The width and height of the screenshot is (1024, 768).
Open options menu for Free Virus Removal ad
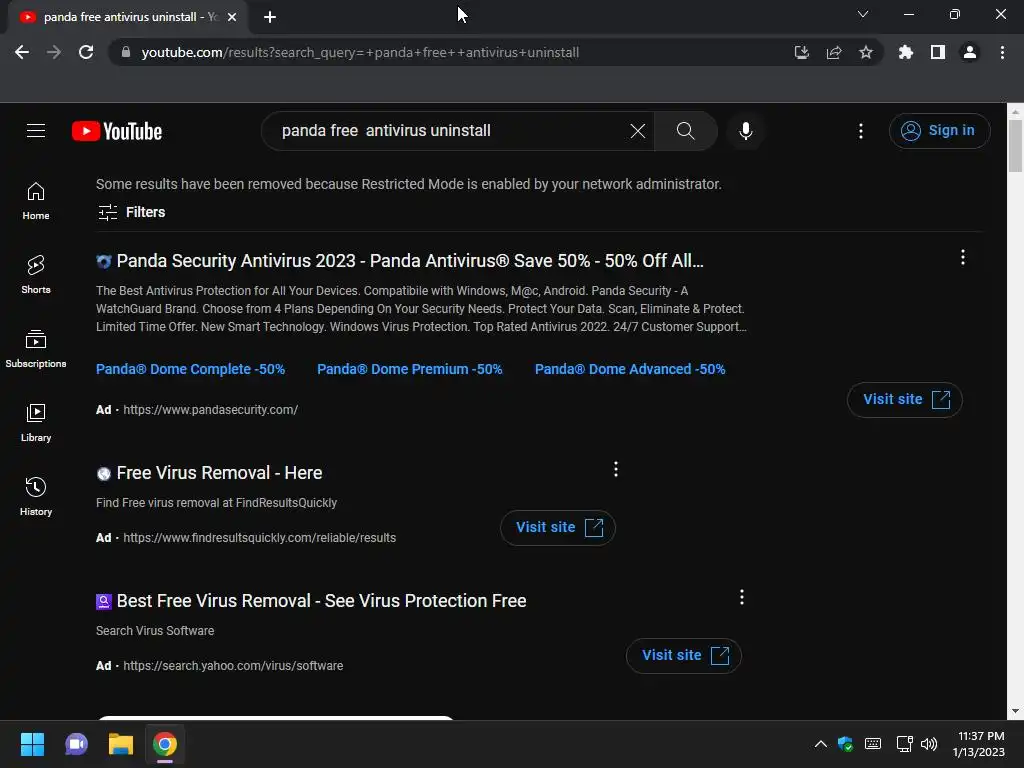pos(616,469)
